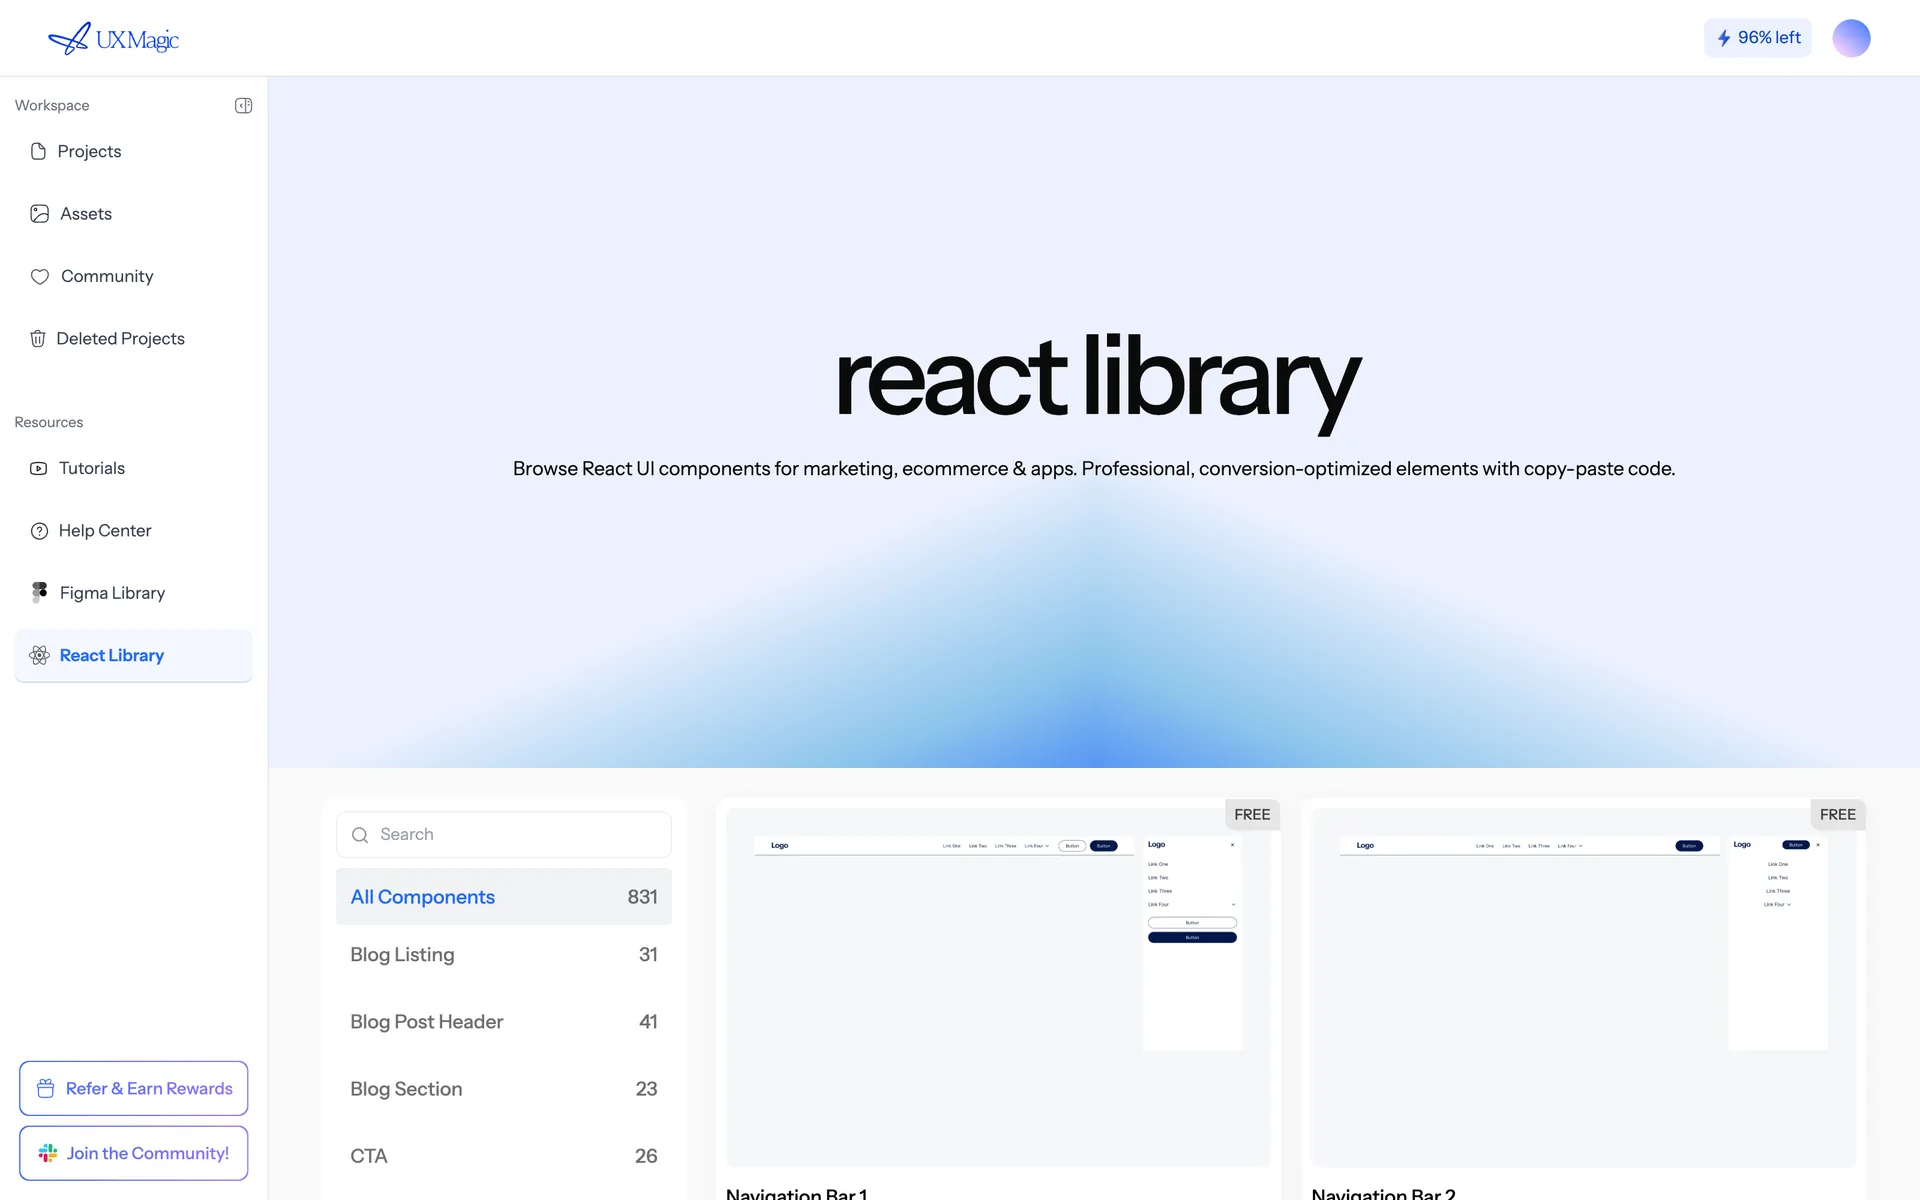This screenshot has height=1200, width=1920.
Task: Click the search magnifier icon
Action: tap(360, 835)
